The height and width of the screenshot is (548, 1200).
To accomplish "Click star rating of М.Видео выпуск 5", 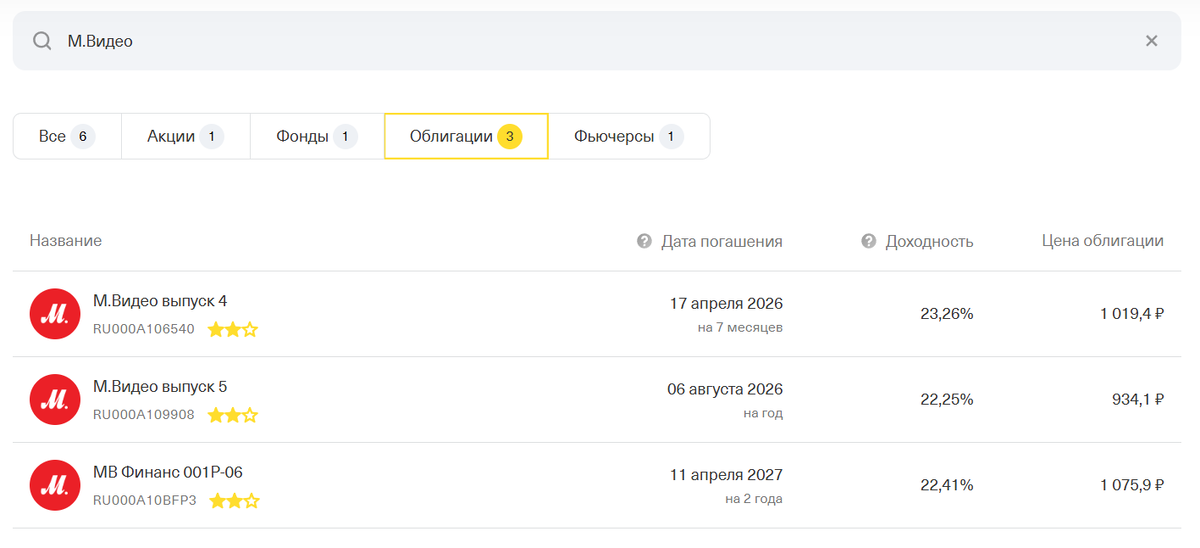I will [x=233, y=415].
